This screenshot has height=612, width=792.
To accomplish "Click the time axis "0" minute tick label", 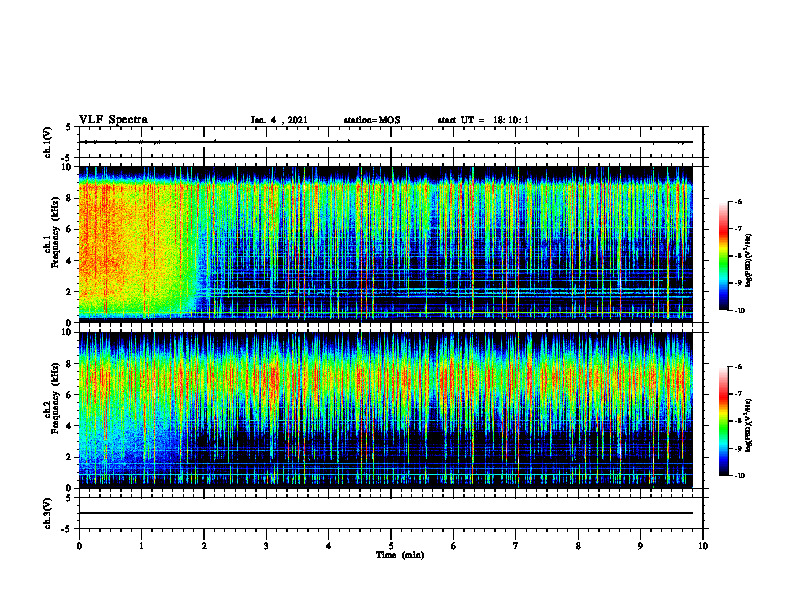I will [79, 546].
